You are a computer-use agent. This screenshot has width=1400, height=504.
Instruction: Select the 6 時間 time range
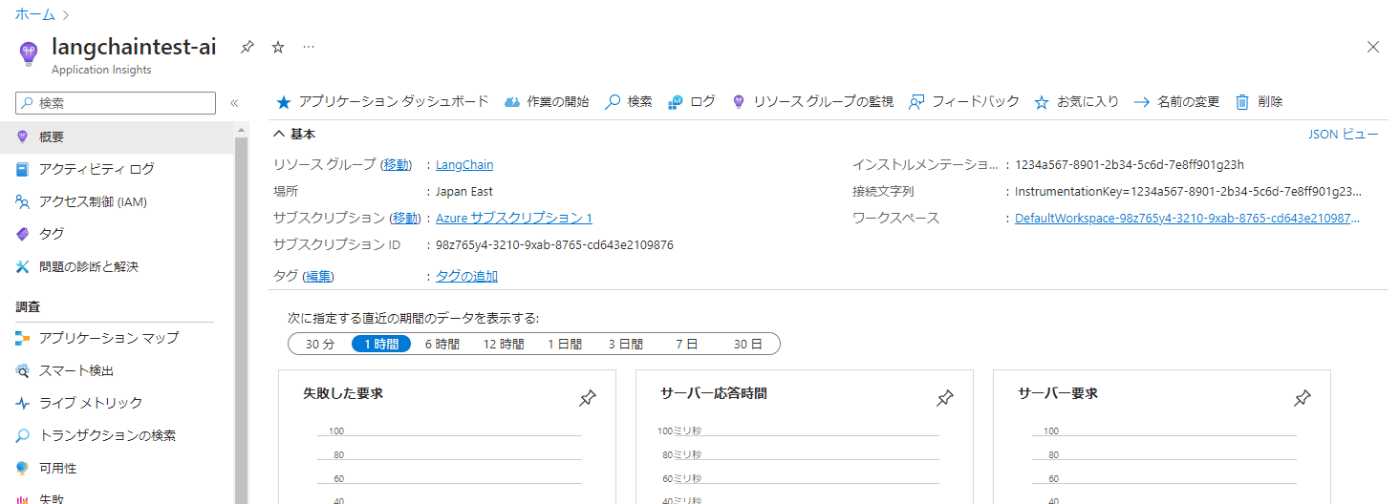click(442, 344)
